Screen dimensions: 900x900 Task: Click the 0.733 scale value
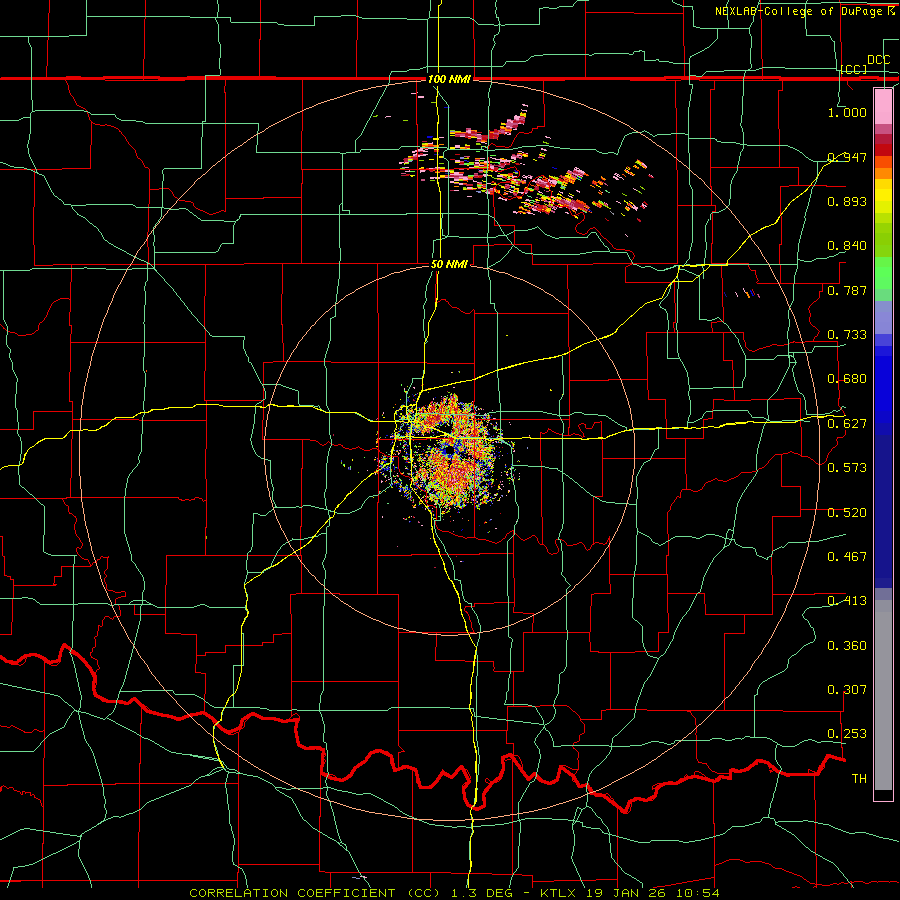tap(847, 335)
